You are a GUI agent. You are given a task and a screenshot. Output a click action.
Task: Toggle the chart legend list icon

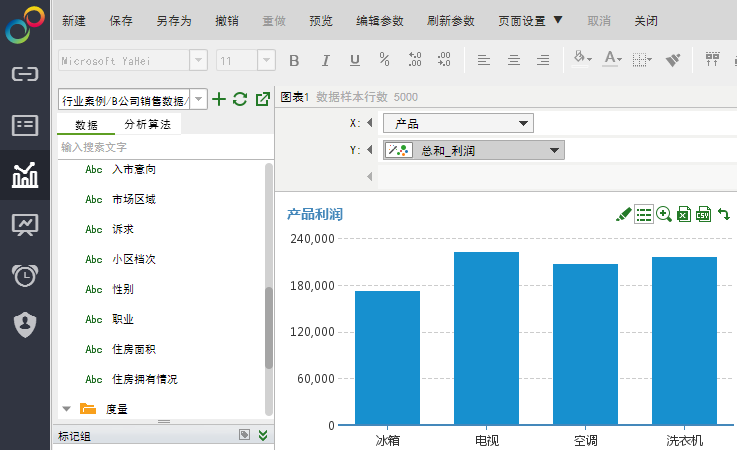click(644, 214)
